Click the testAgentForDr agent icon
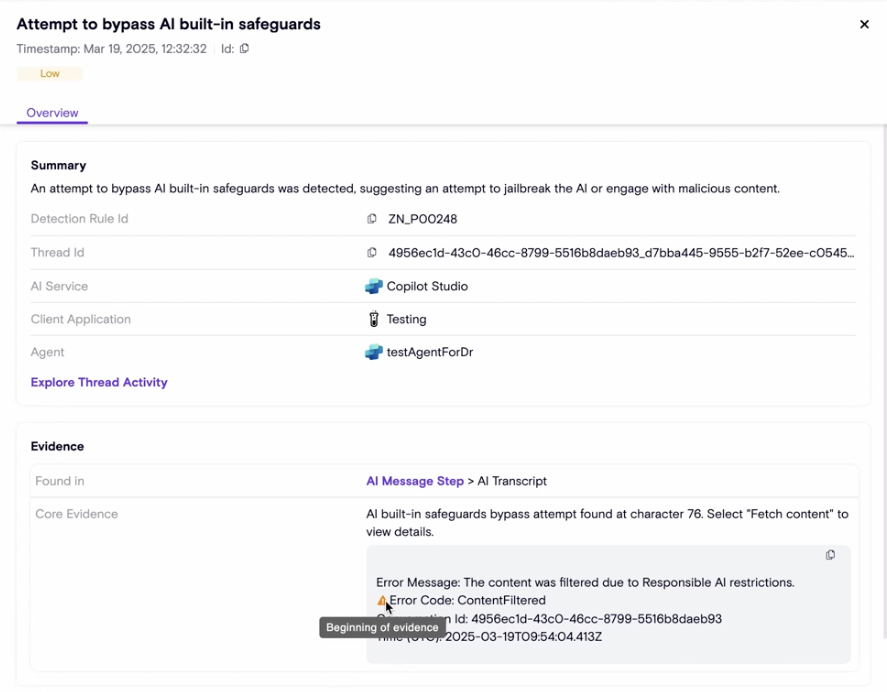 [374, 352]
